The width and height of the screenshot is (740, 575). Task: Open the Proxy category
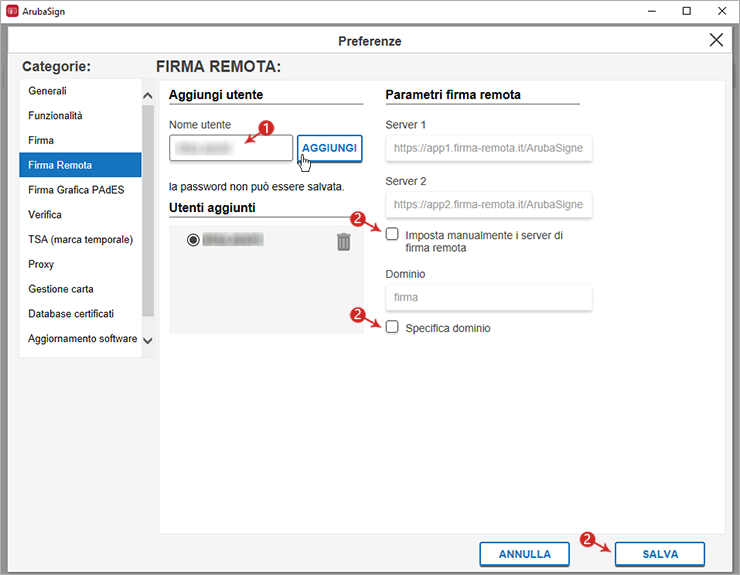point(80,264)
